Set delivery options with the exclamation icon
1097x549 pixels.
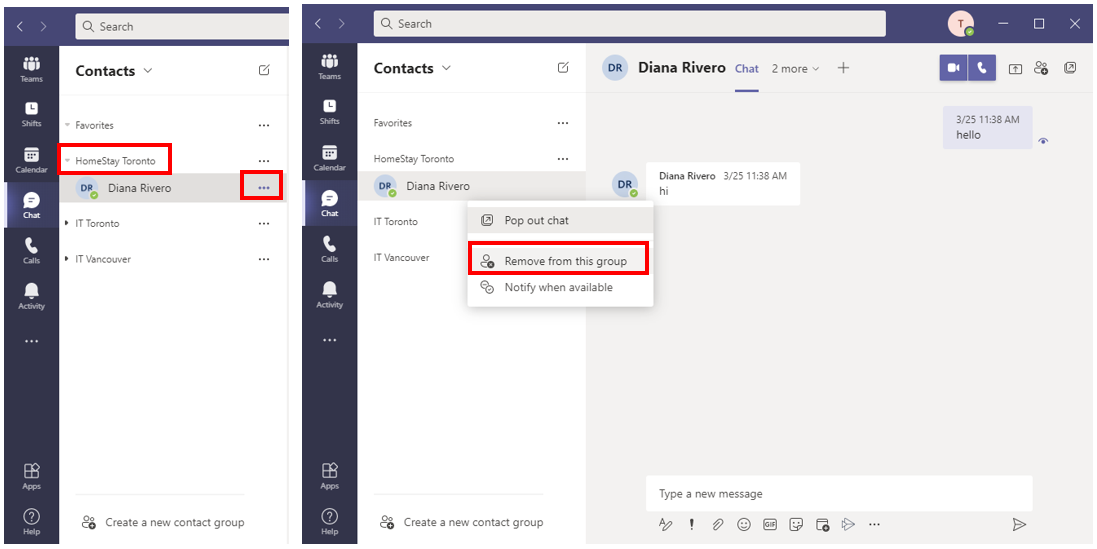692,524
